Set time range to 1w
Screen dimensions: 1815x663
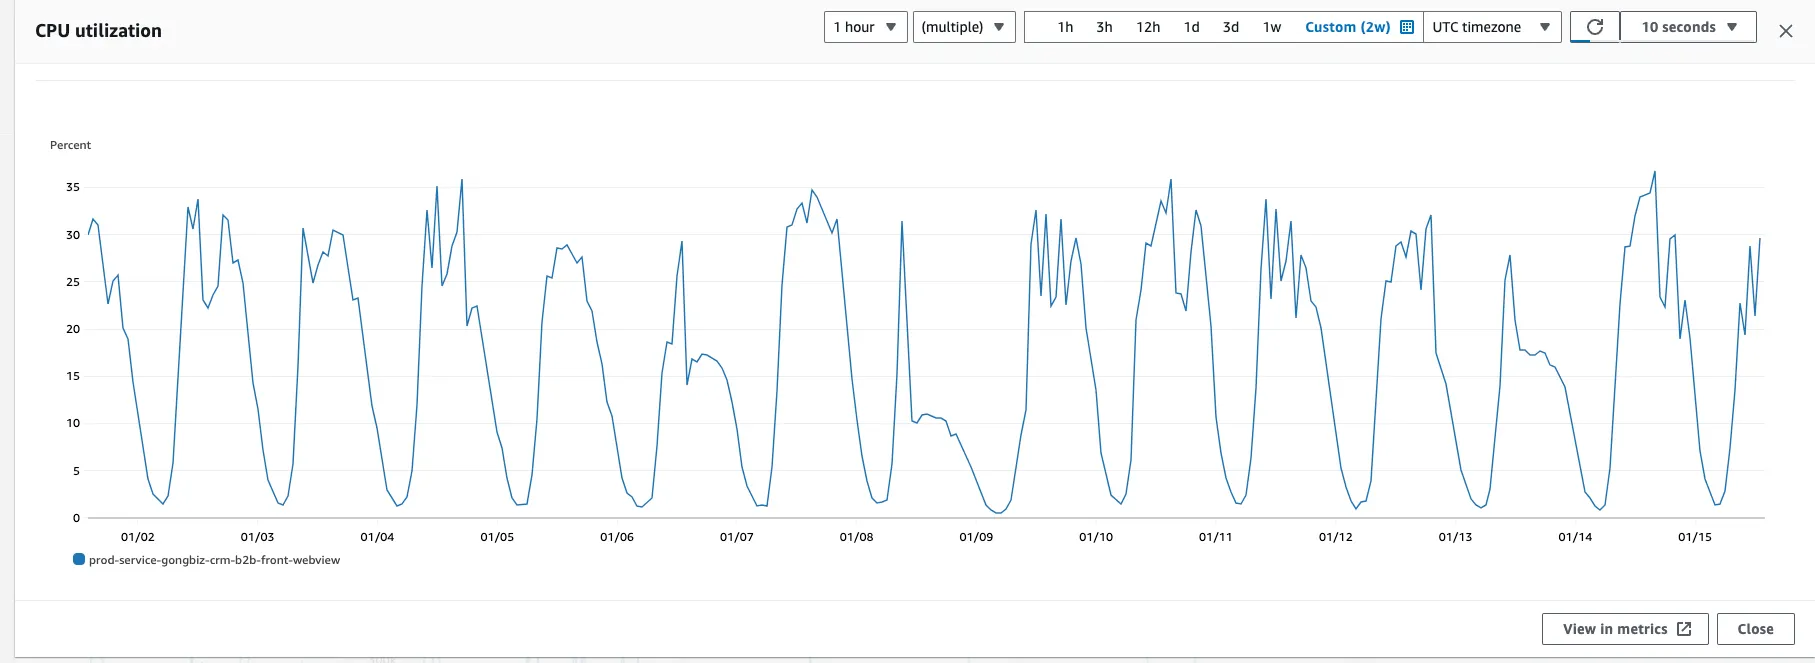click(x=1272, y=27)
